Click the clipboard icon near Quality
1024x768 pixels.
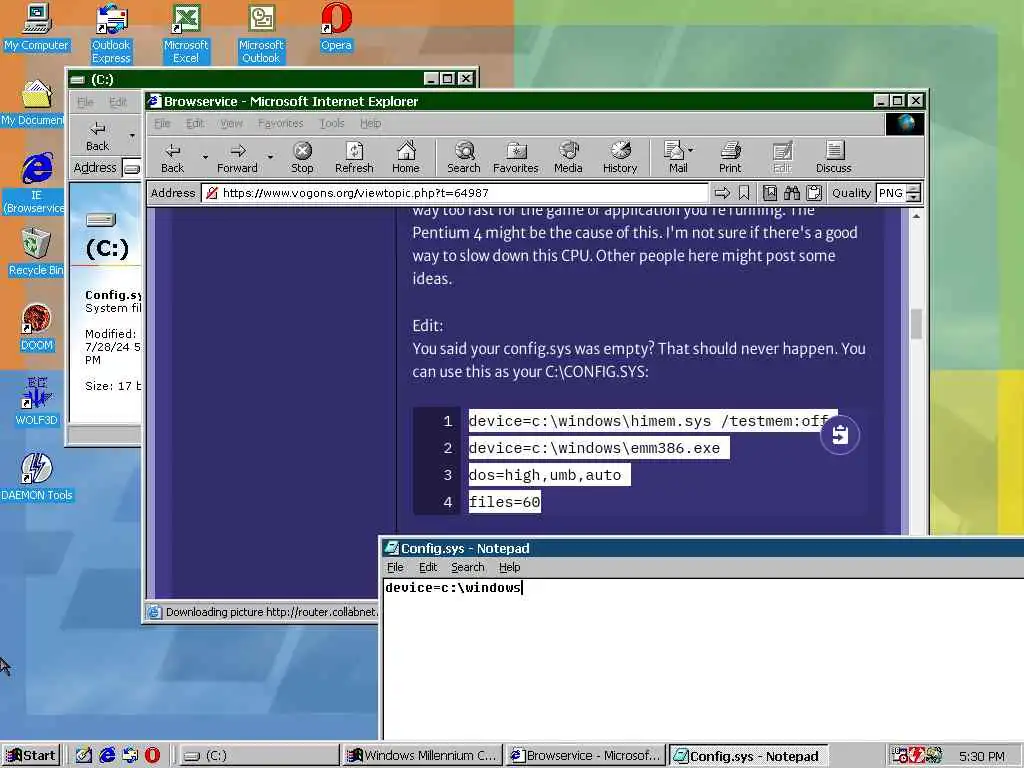pos(814,193)
